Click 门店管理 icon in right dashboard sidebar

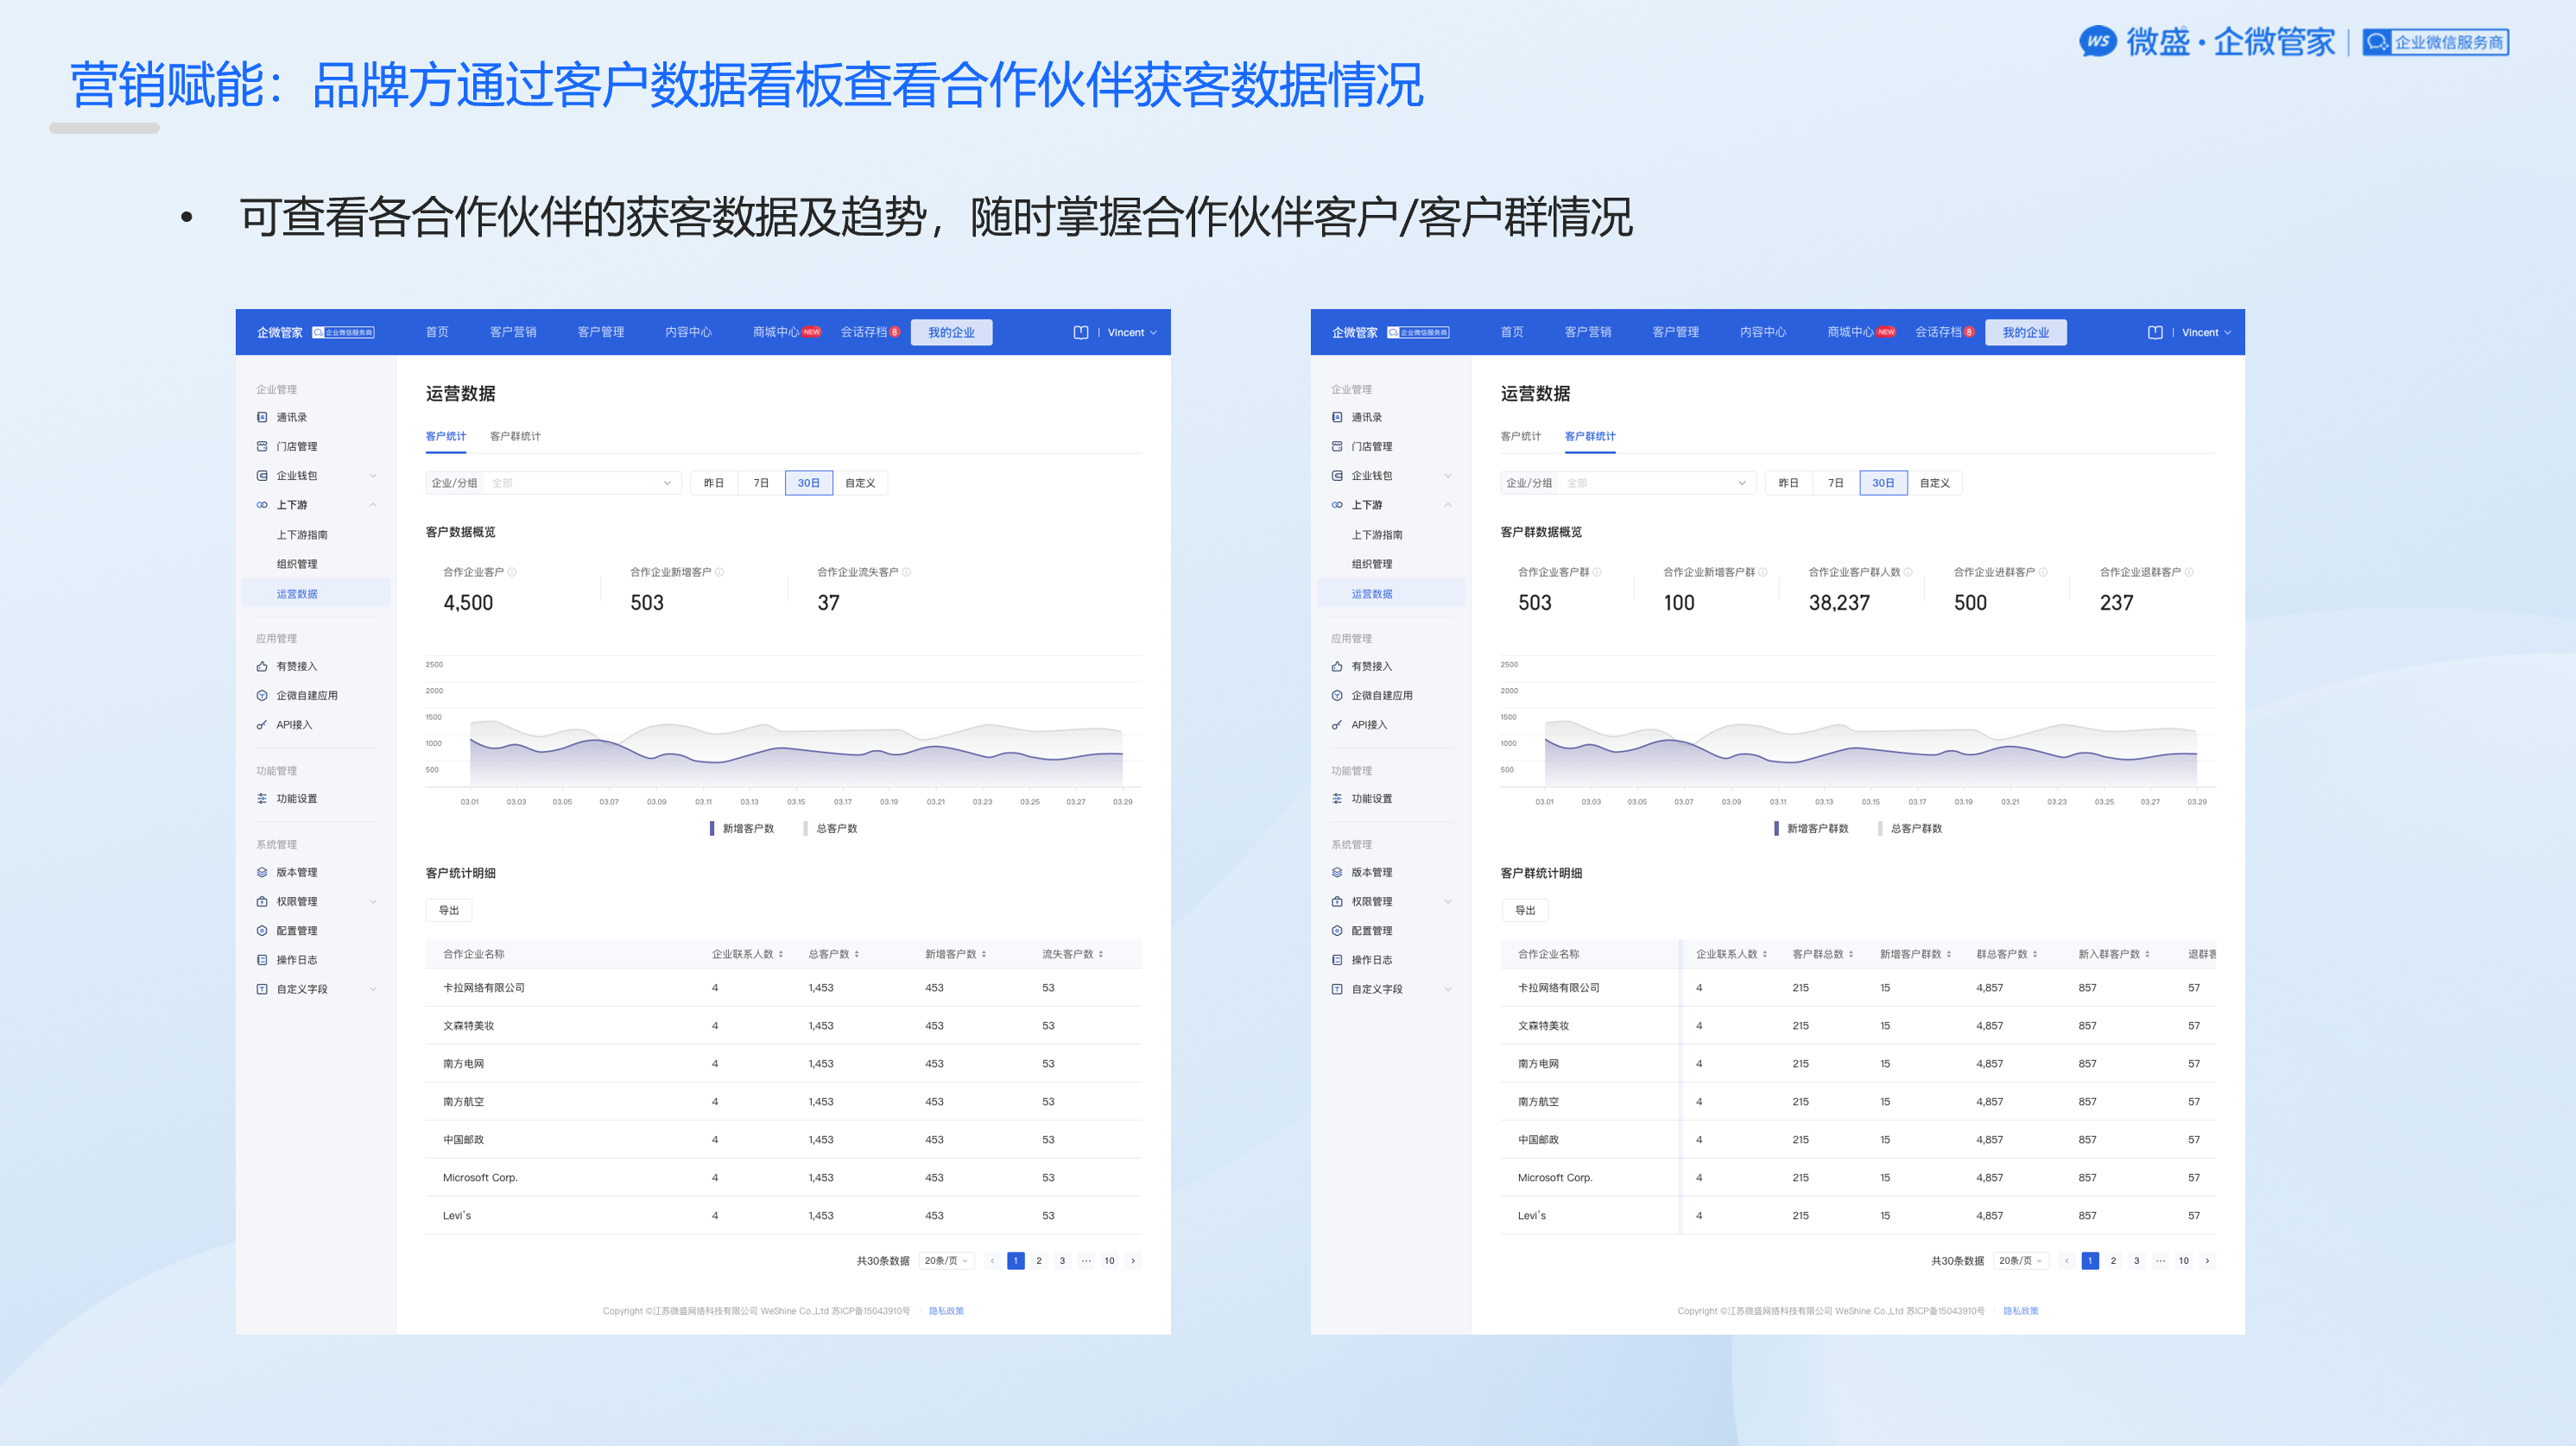[x=1337, y=446]
